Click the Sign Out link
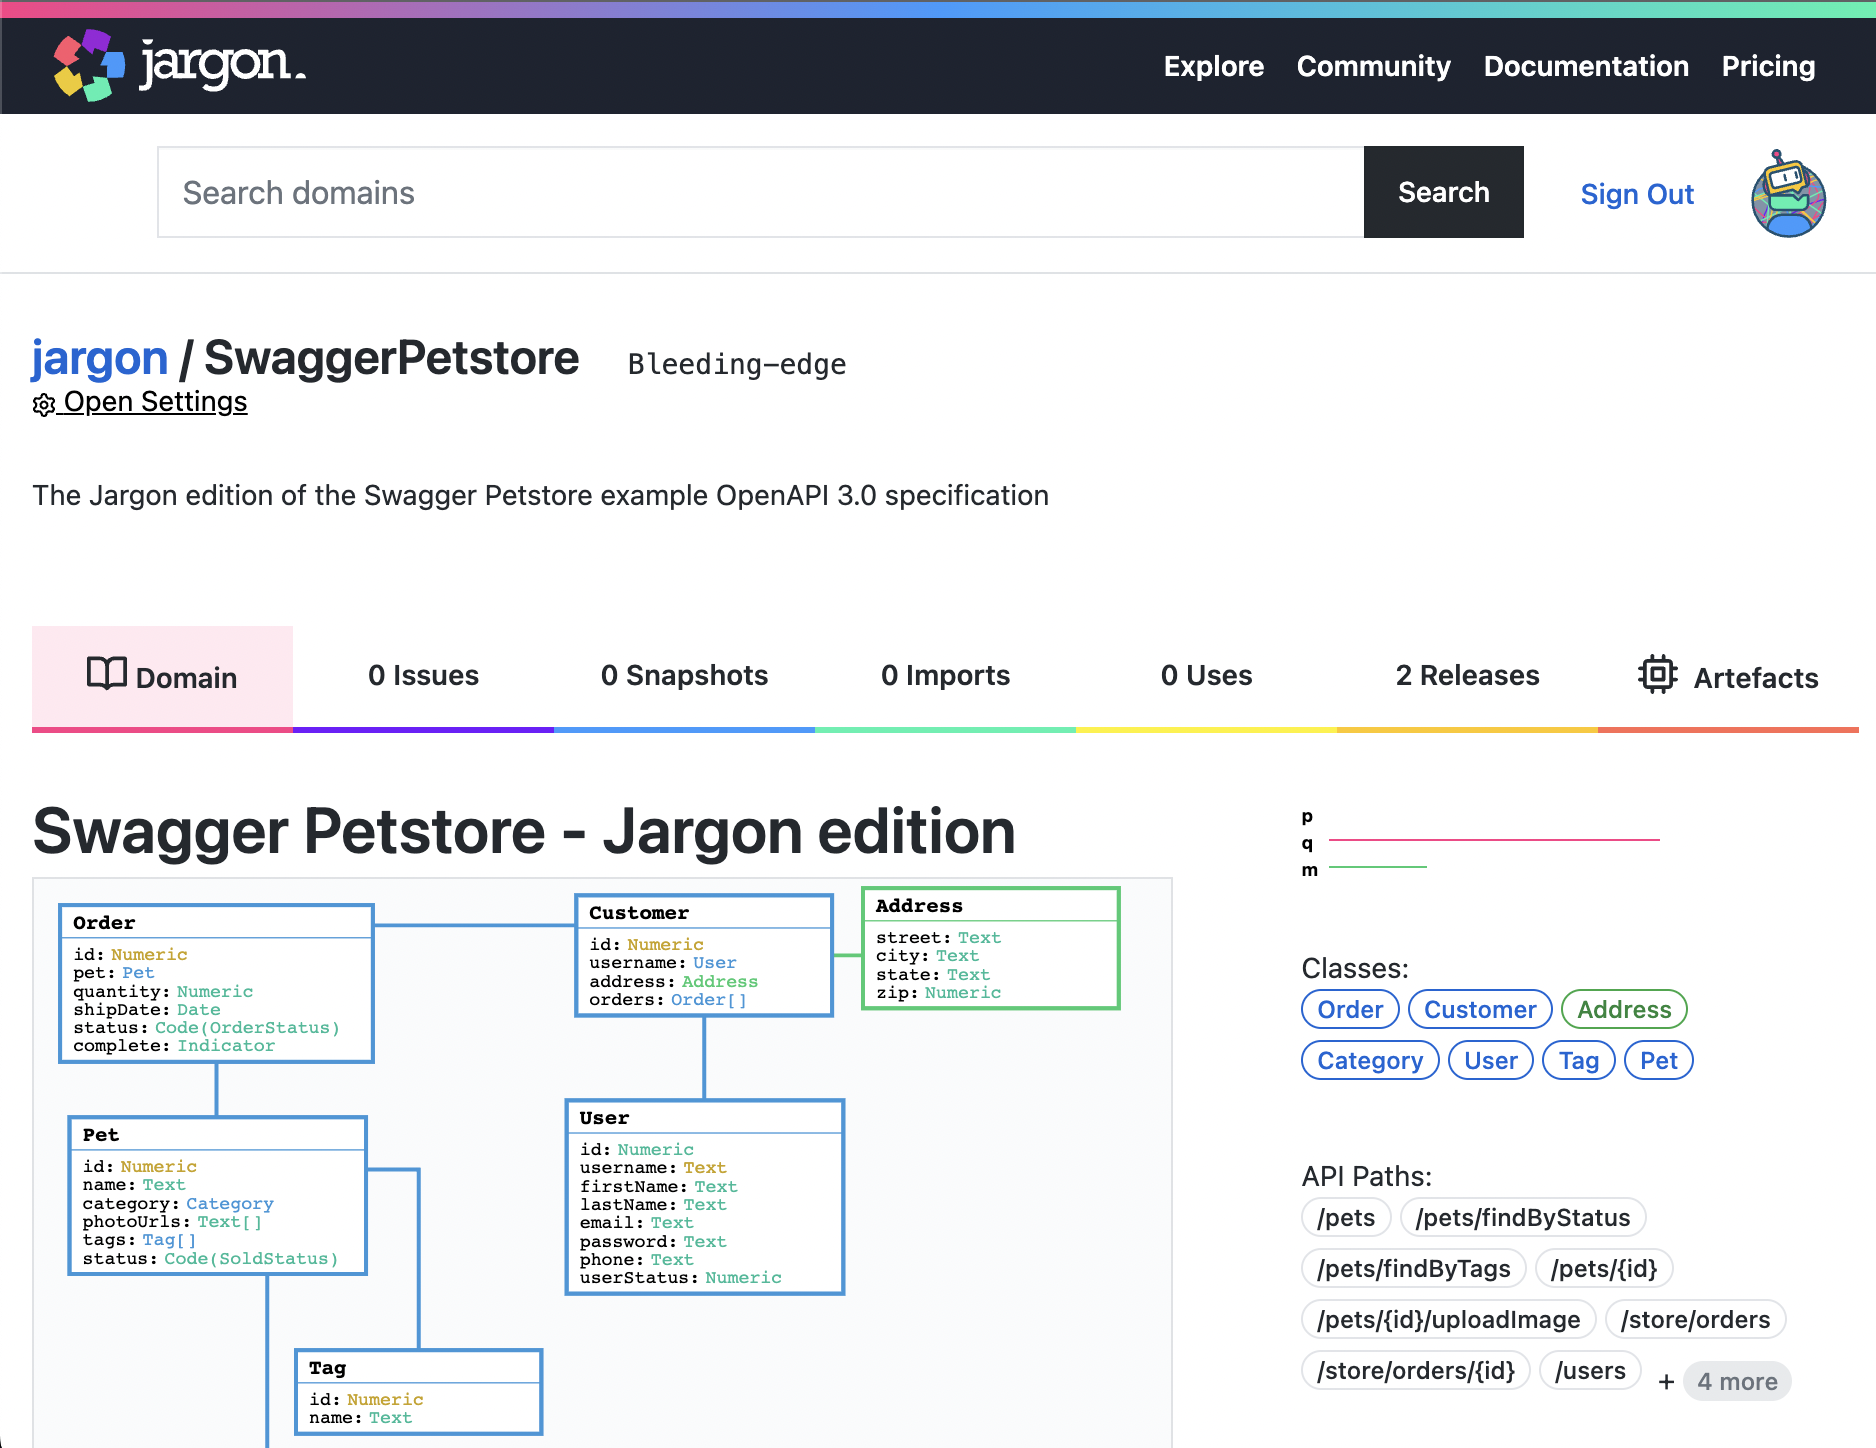Image resolution: width=1876 pixels, height=1448 pixels. (x=1637, y=194)
